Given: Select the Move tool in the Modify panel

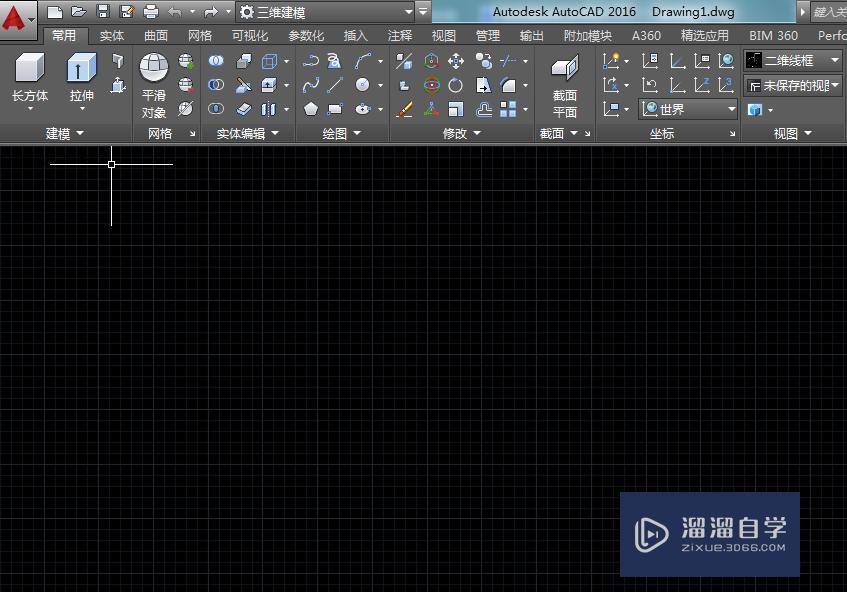Looking at the screenshot, I should click(x=456, y=61).
